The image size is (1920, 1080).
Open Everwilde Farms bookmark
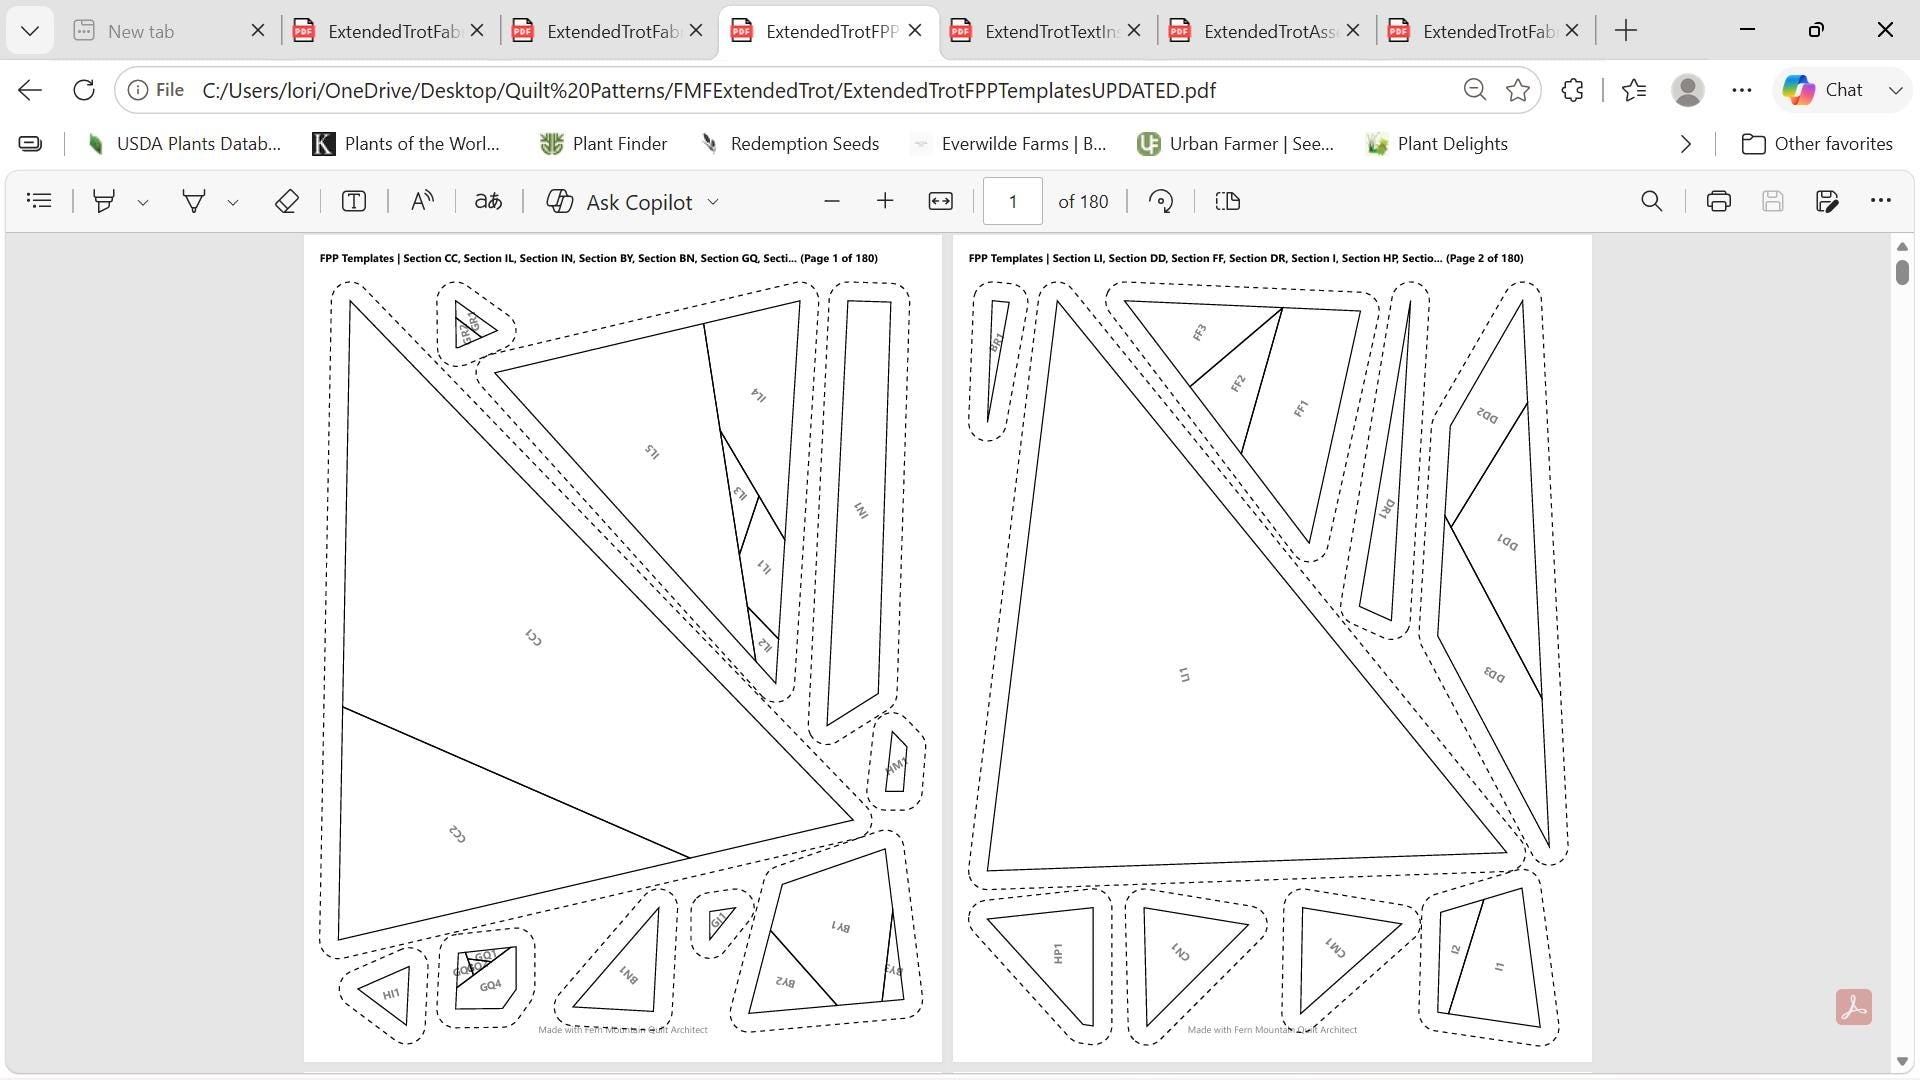(1008, 144)
